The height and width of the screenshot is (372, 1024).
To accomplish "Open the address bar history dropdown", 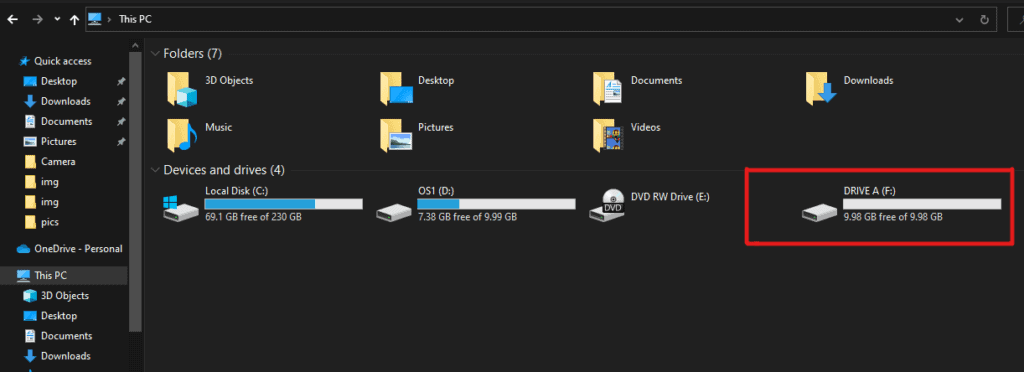I will pyautogui.click(x=959, y=20).
